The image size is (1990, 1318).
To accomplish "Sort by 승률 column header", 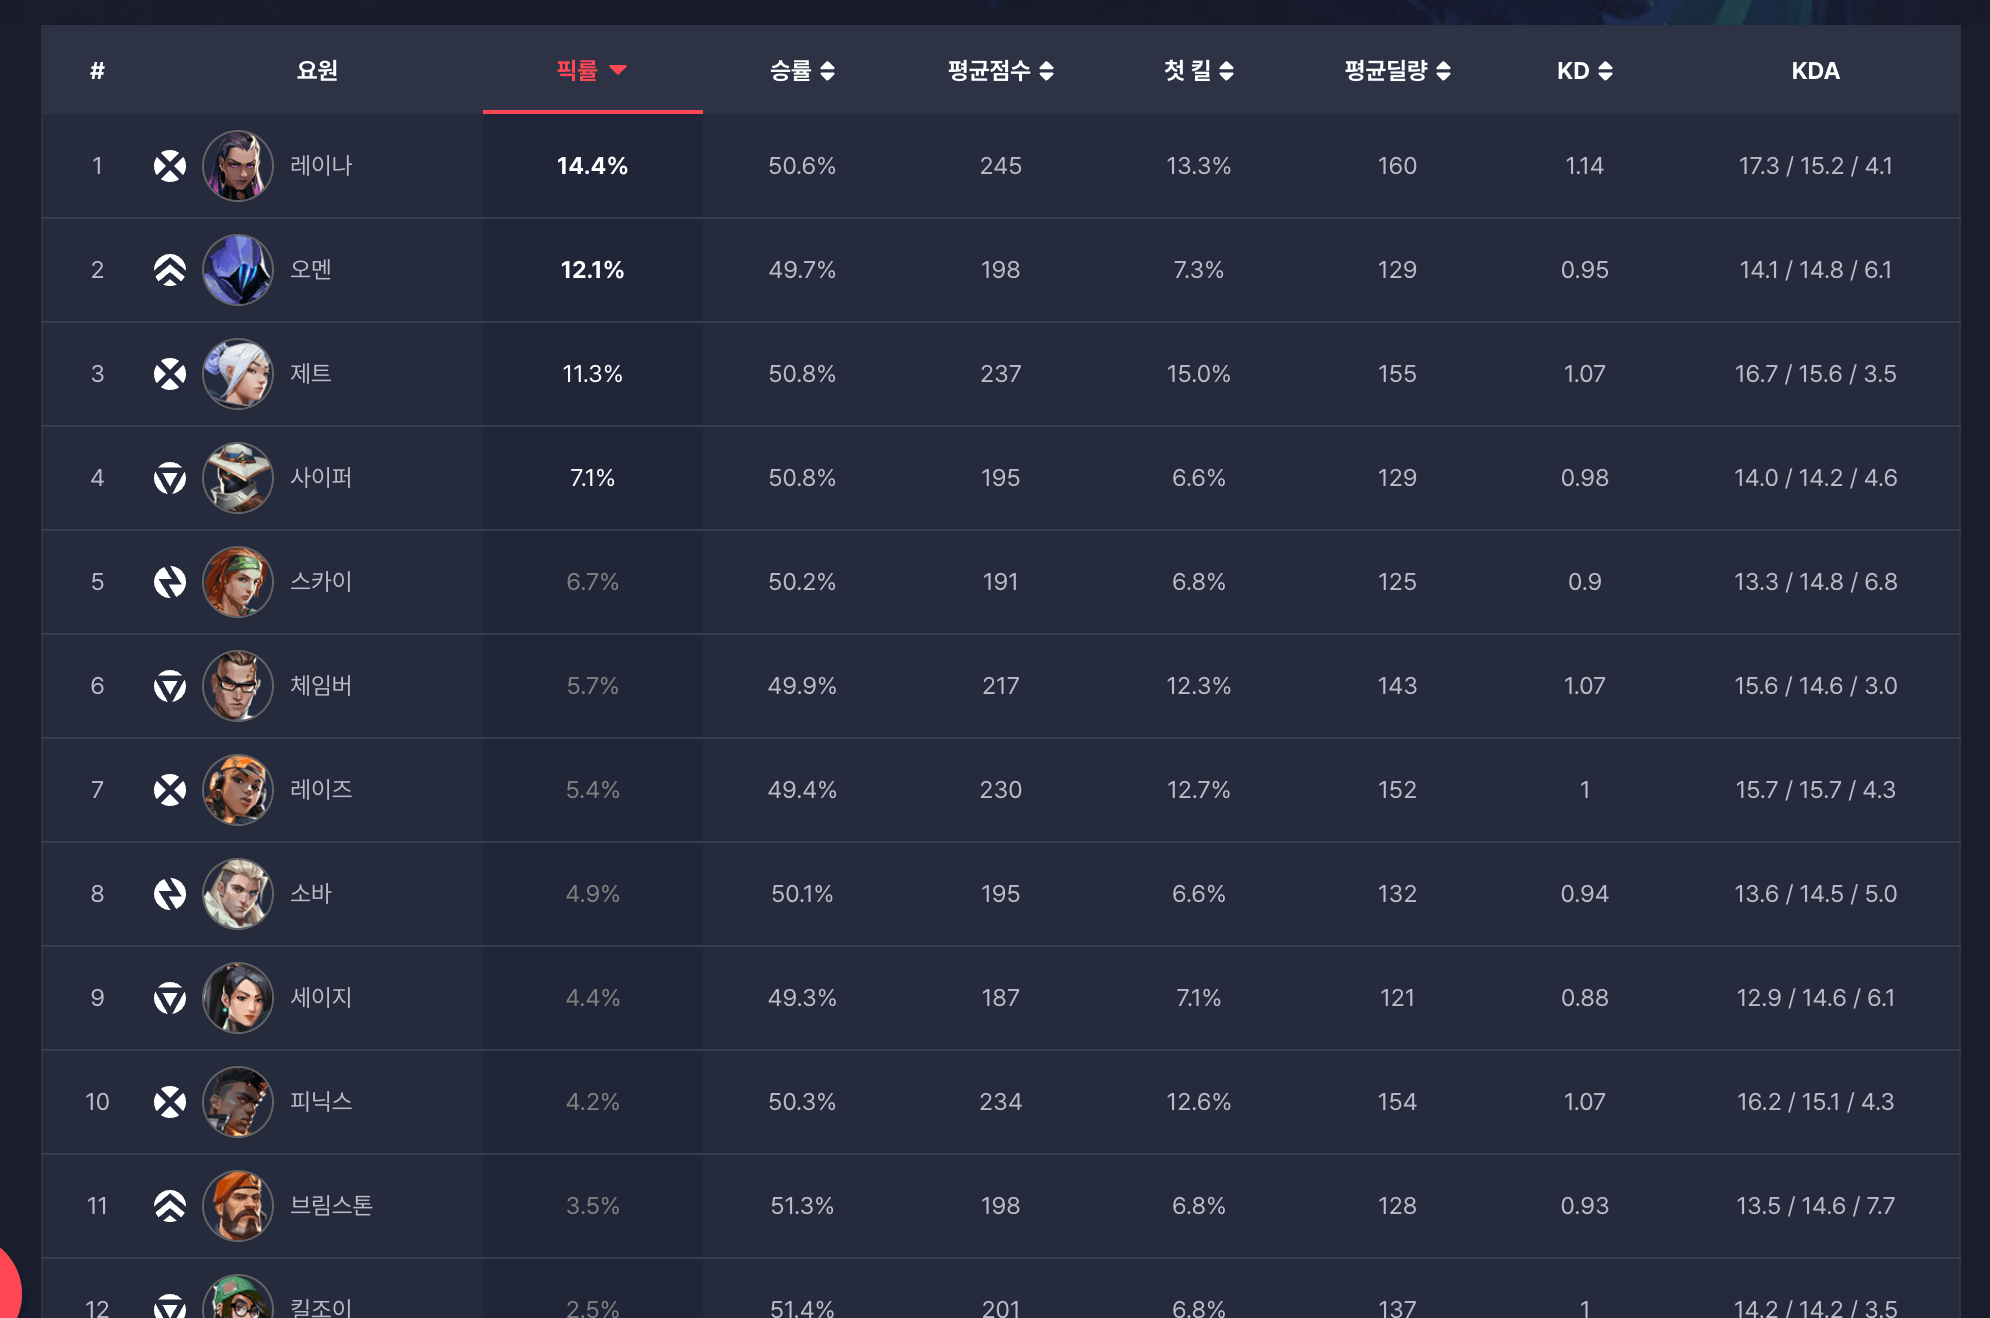I will coord(801,70).
